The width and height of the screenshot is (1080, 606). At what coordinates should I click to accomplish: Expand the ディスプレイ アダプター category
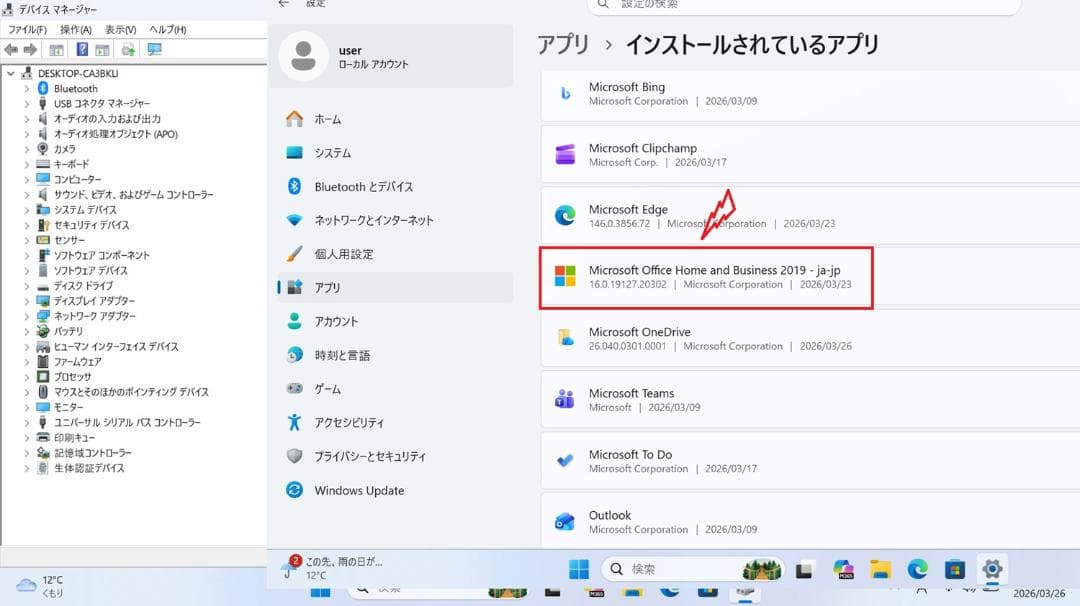coord(27,301)
